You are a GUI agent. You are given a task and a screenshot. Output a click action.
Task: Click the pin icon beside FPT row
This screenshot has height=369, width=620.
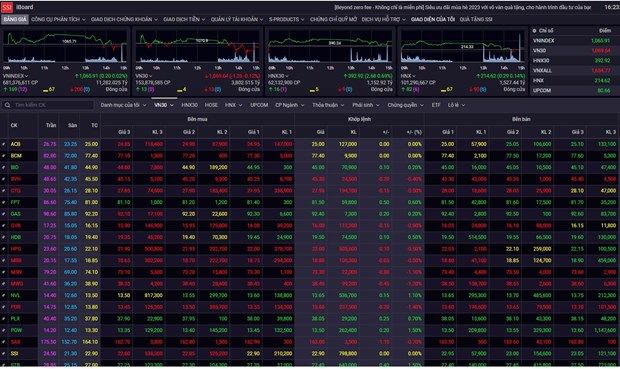coord(4,202)
